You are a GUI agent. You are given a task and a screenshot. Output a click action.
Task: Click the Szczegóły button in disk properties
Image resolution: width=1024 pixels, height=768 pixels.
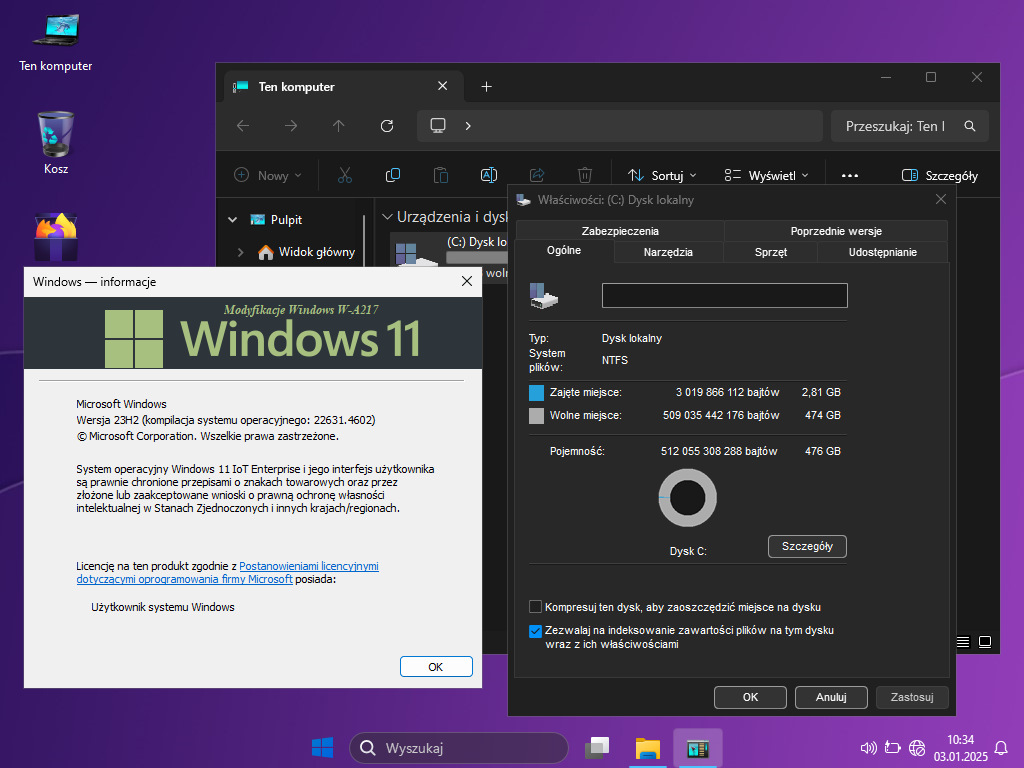click(x=807, y=546)
